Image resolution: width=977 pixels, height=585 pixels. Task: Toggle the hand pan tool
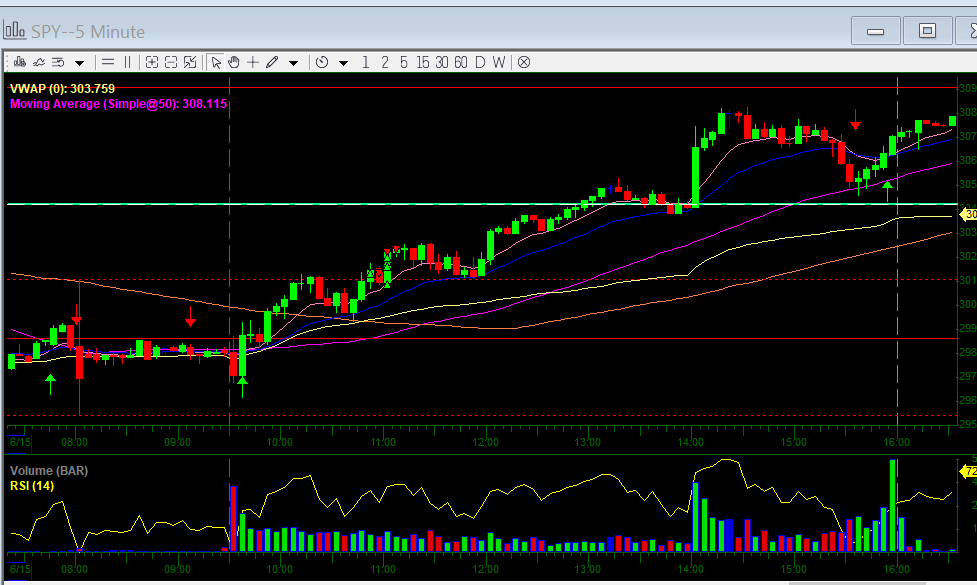click(234, 62)
